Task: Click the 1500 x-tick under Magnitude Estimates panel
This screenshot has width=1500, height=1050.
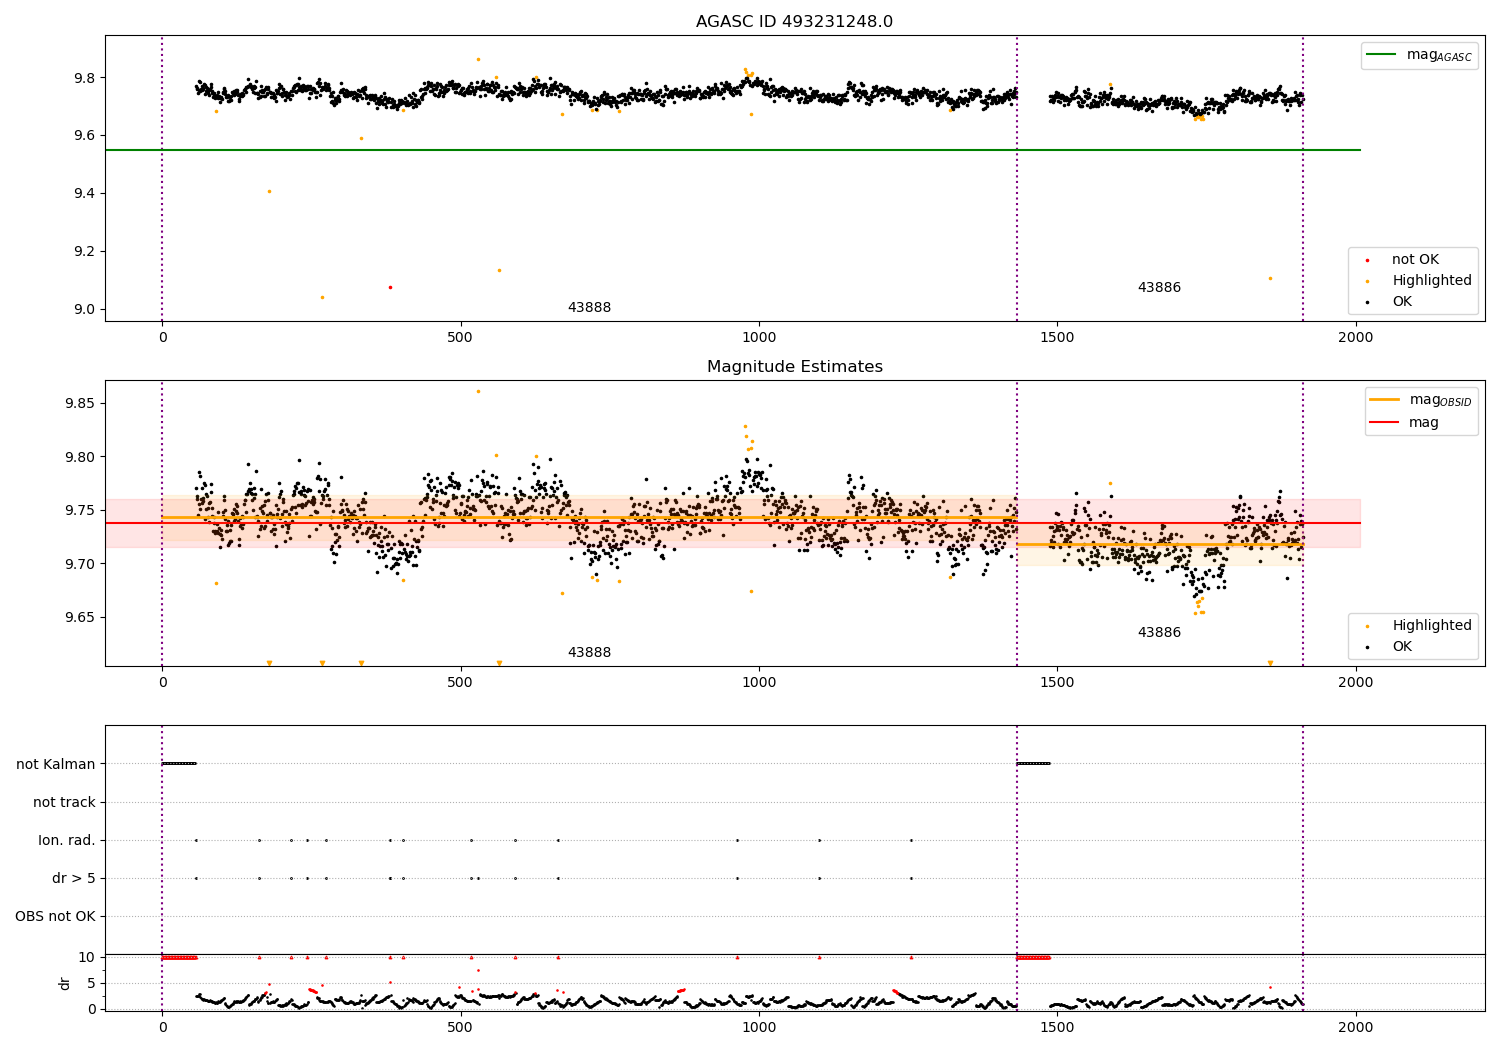Action: point(1057,682)
